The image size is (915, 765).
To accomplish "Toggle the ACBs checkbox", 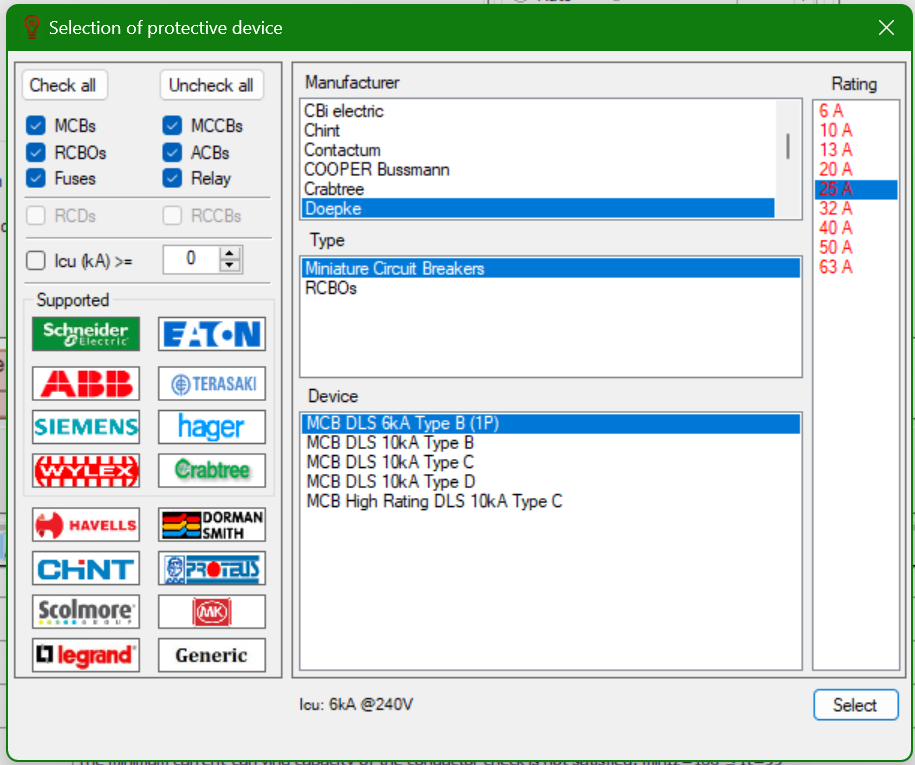I will tap(172, 152).
